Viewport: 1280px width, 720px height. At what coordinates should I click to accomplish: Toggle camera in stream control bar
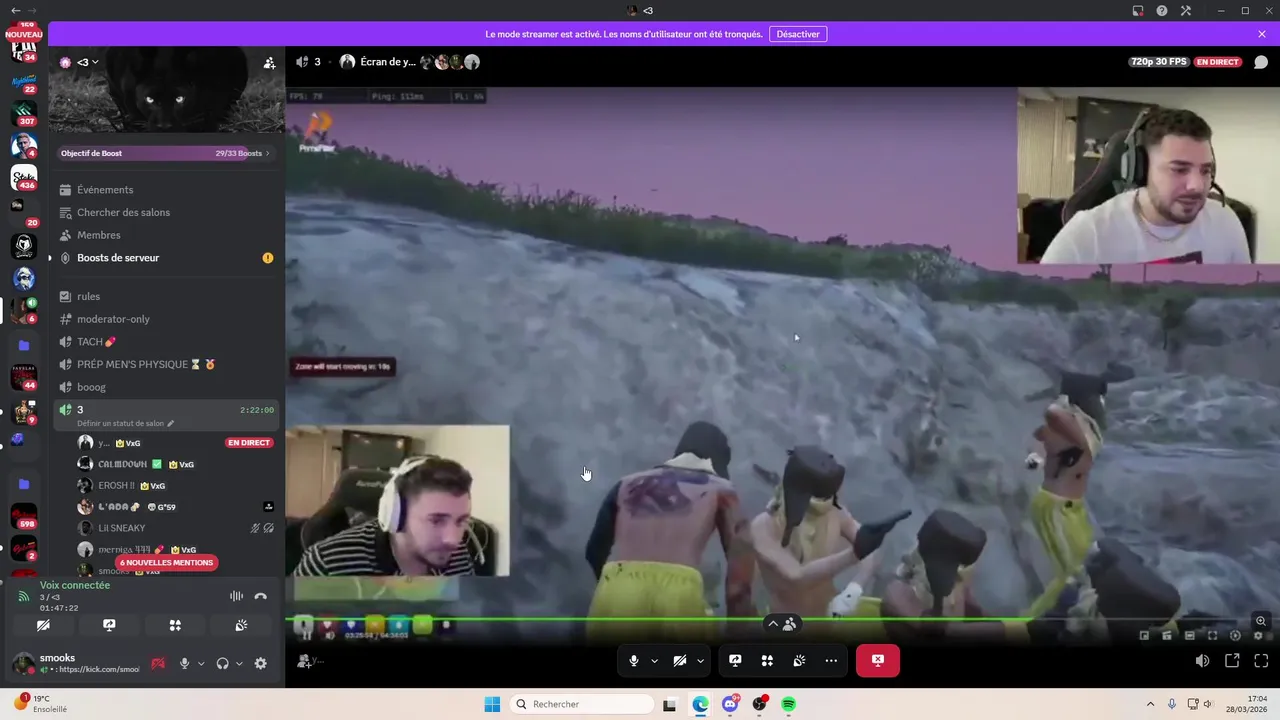click(679, 661)
